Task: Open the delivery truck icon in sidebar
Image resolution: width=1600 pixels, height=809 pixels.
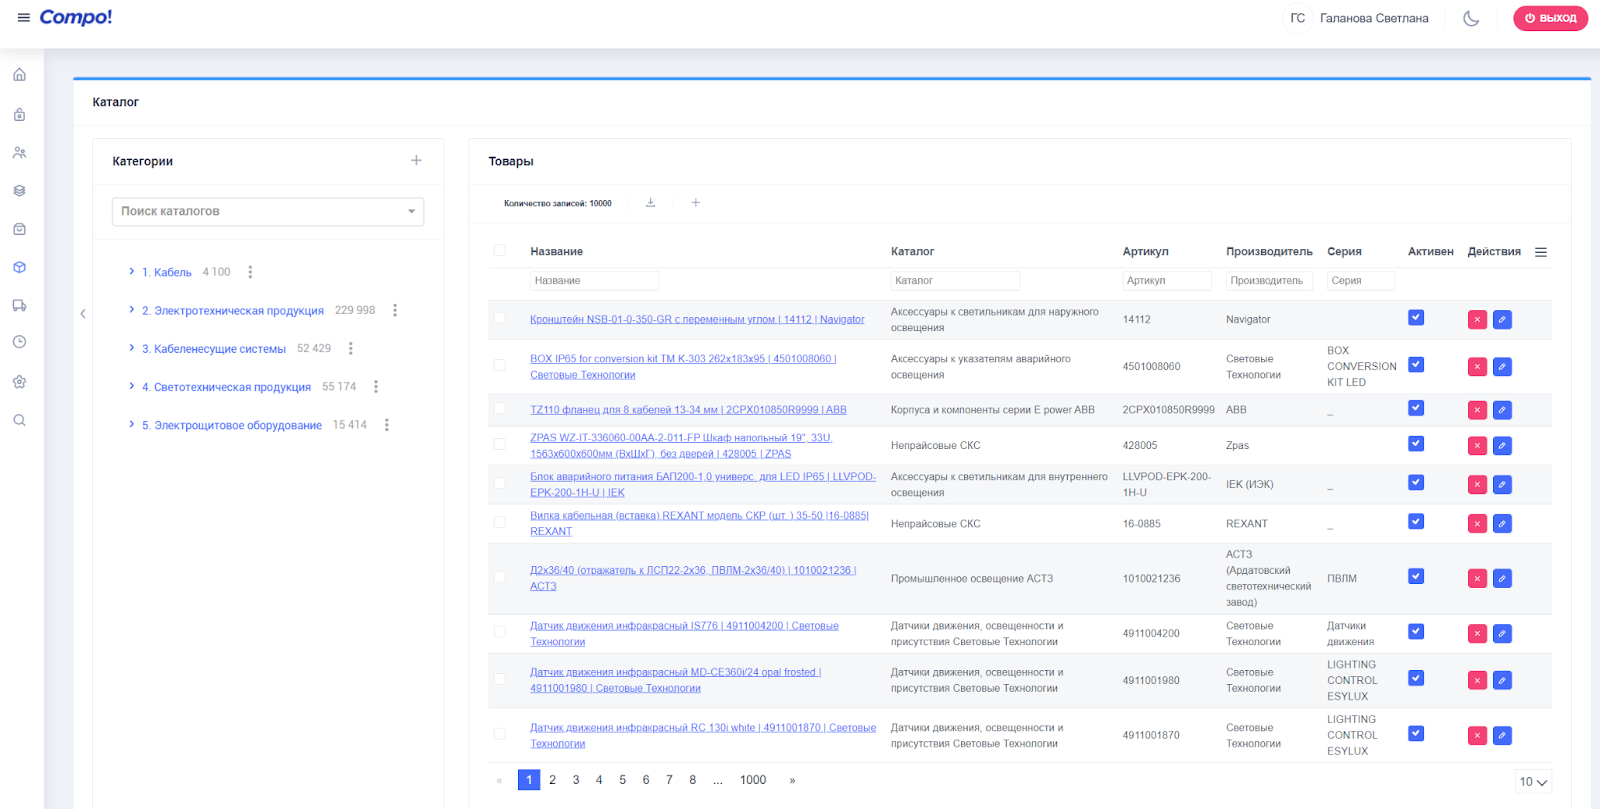Action: 19,306
